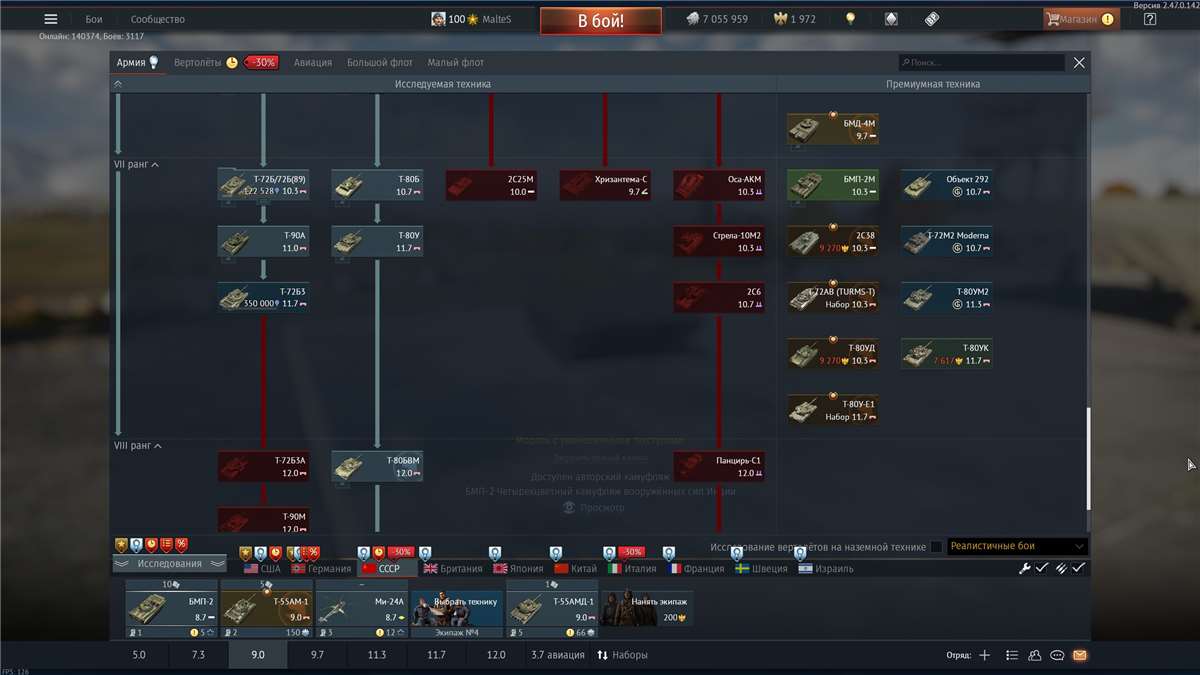Toggle the auto-repair checkbox next to wrench
This screenshot has width=1200, height=675.
click(x=1041, y=568)
